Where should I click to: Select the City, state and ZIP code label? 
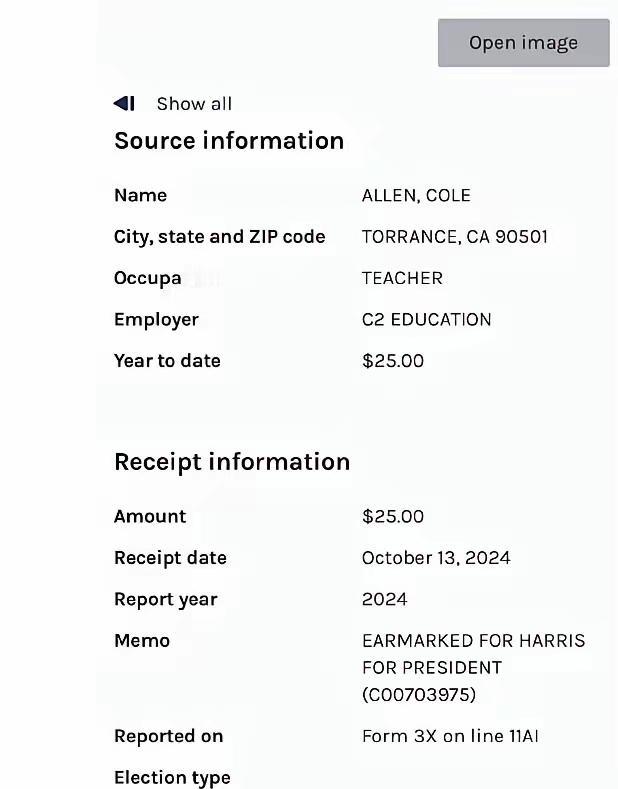click(x=219, y=237)
